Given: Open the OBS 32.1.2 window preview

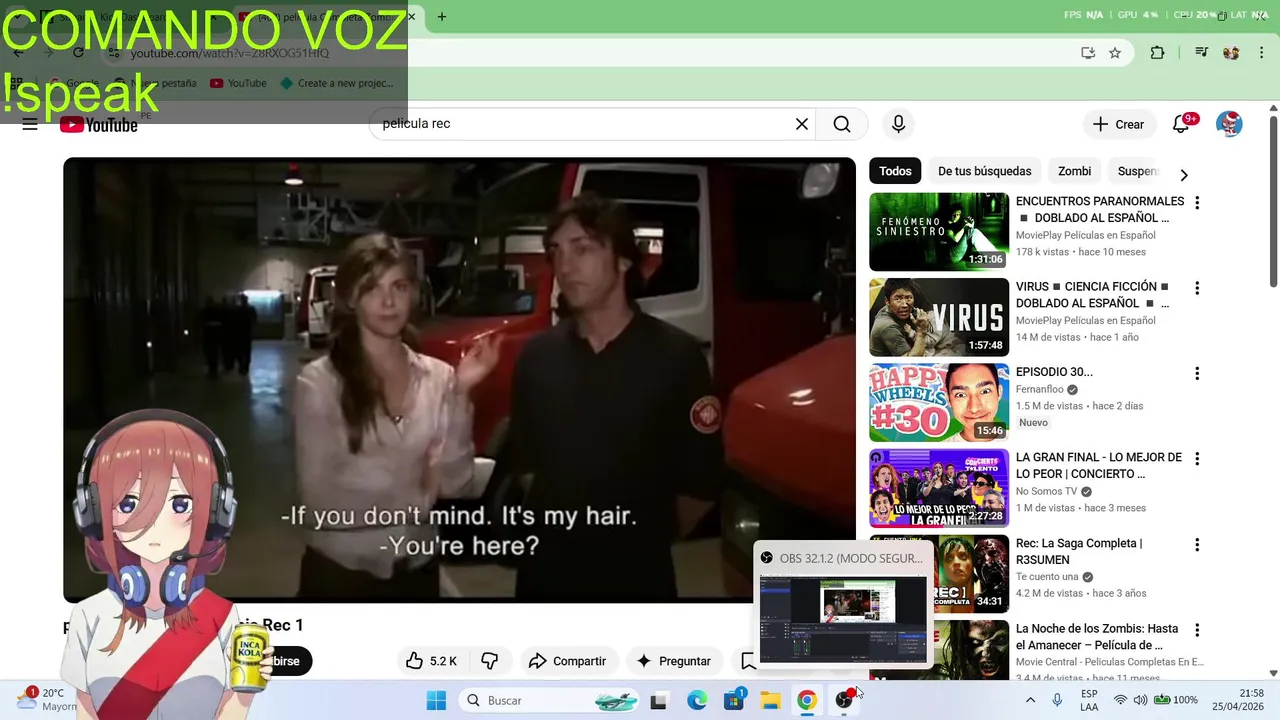Looking at the screenshot, I should point(843,604).
